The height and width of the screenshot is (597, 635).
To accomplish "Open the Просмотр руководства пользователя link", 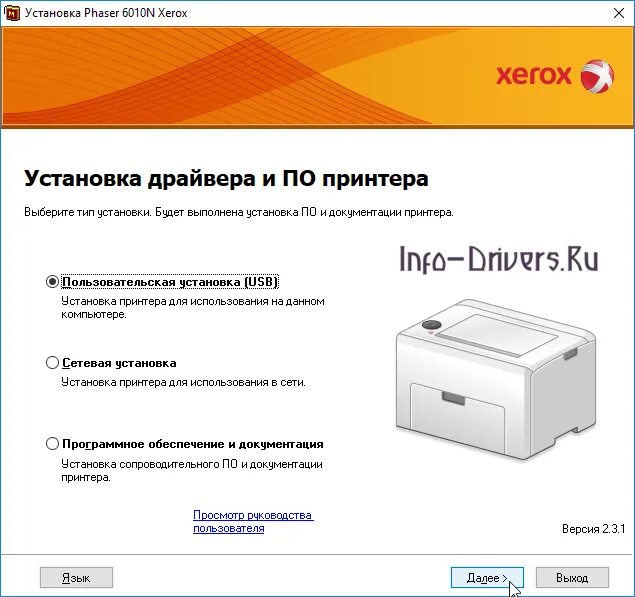I will 253,522.
